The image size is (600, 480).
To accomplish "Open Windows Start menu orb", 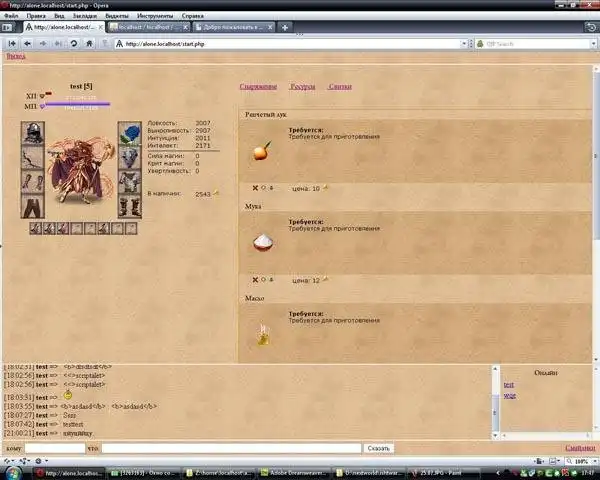I will pyautogui.click(x=12, y=473).
